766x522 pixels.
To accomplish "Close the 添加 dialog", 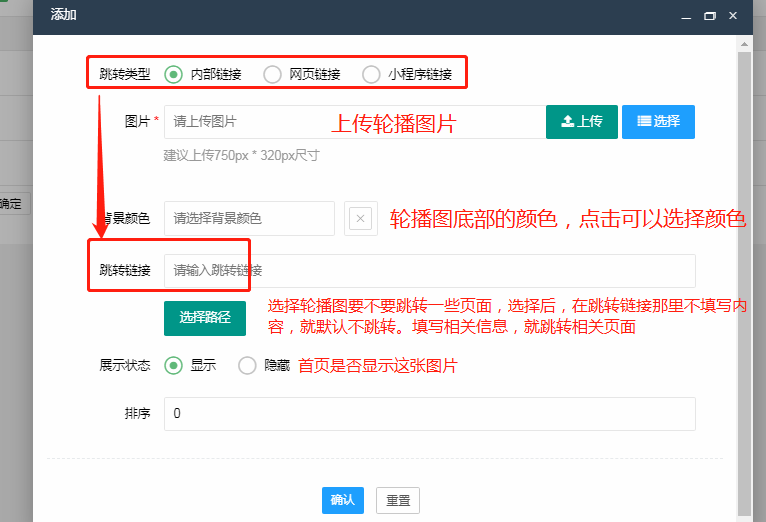I will (733, 16).
